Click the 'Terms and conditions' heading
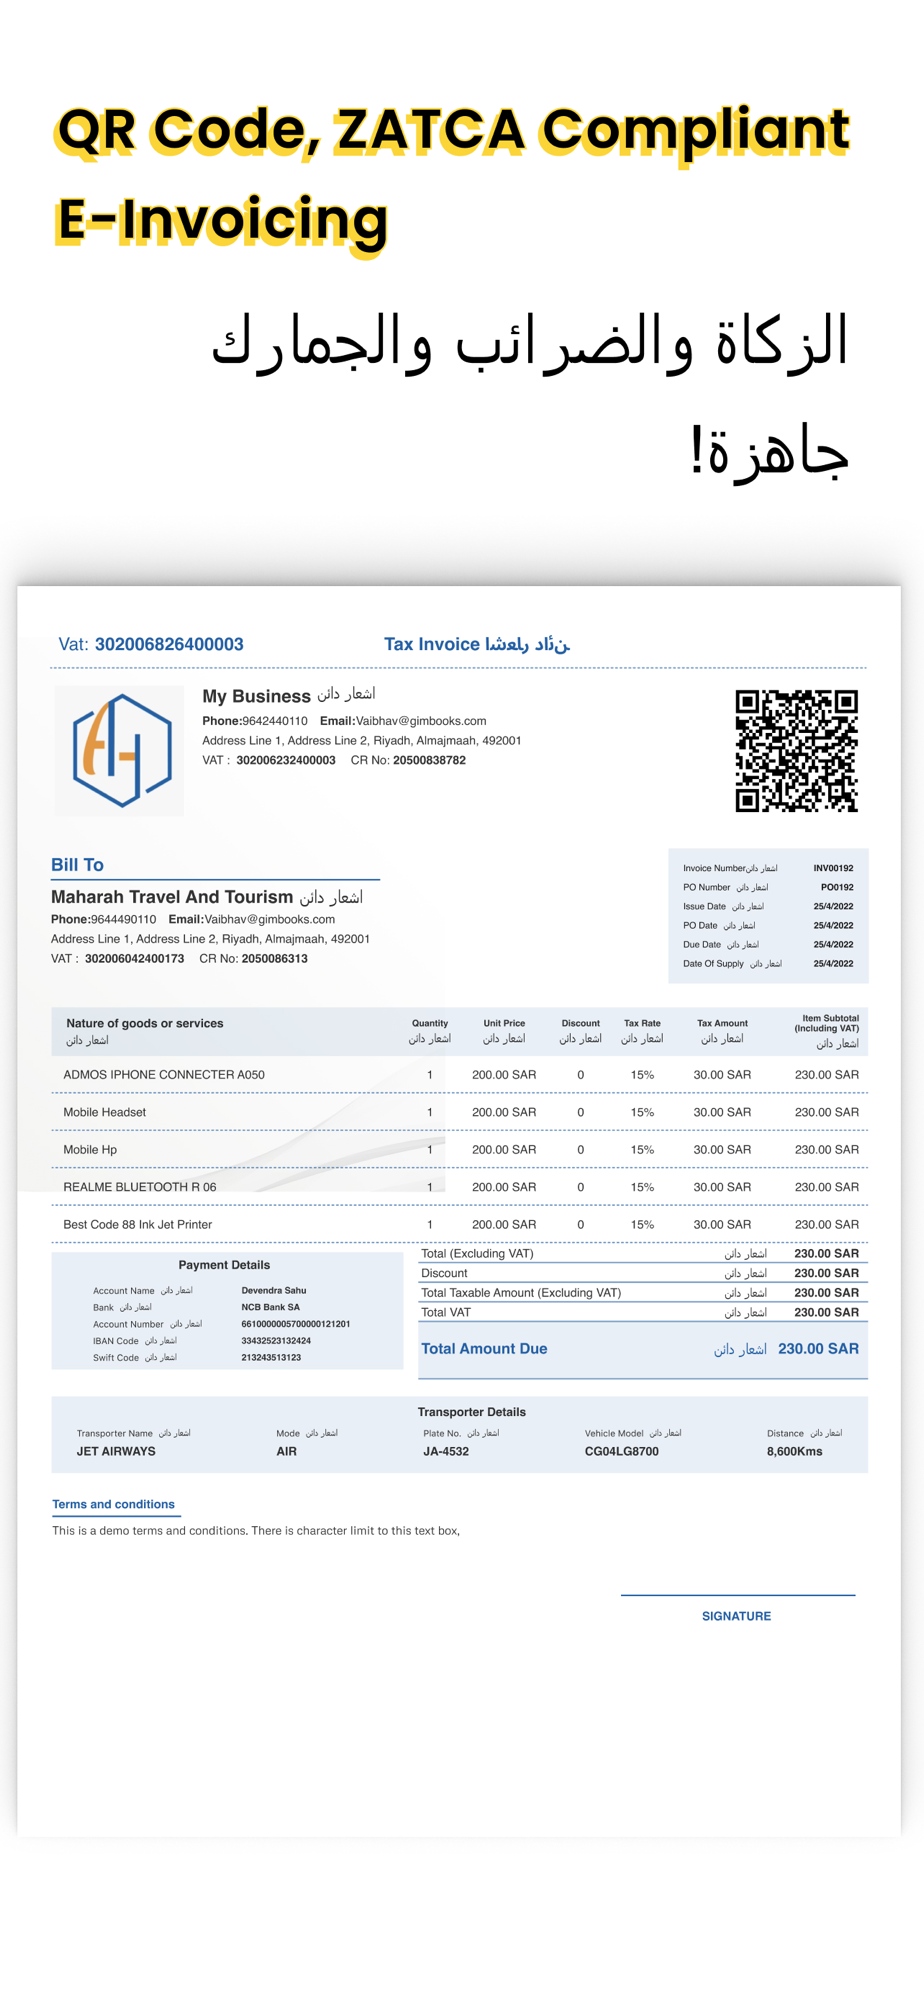 pyautogui.click(x=113, y=1504)
